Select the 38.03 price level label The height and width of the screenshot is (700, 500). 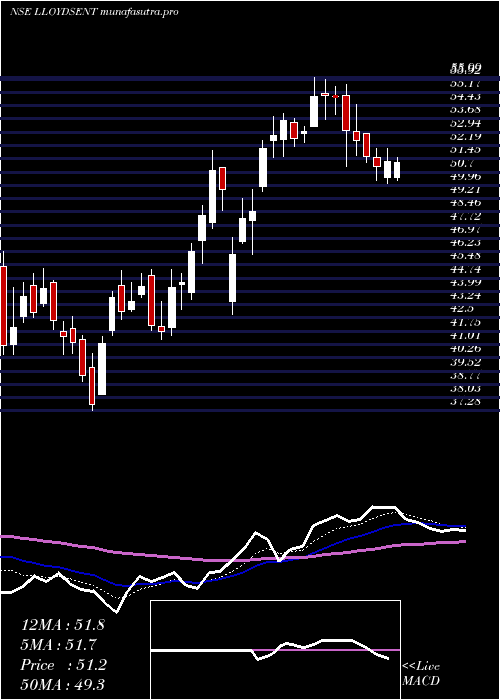coord(465,388)
